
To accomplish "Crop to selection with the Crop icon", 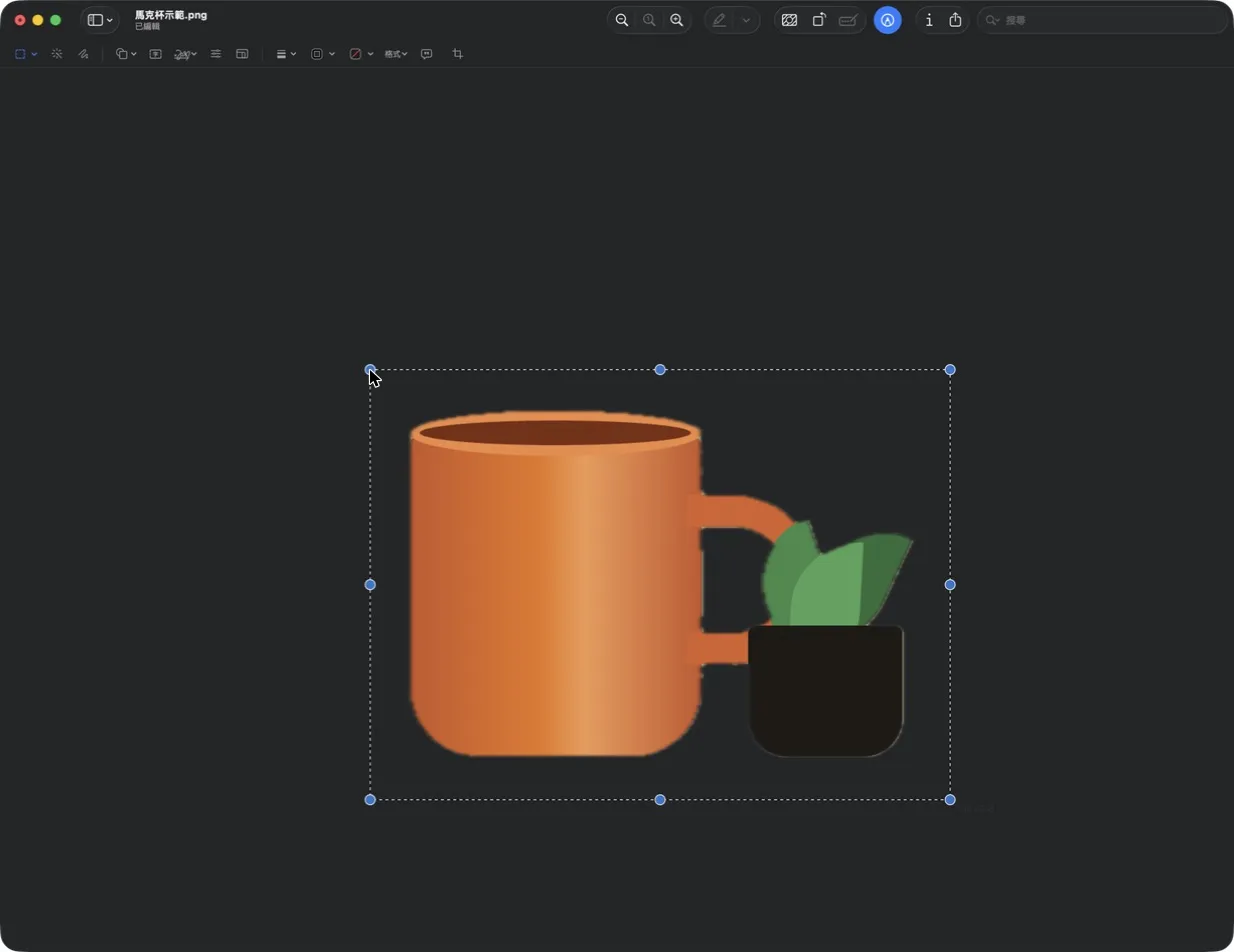I will click(458, 54).
